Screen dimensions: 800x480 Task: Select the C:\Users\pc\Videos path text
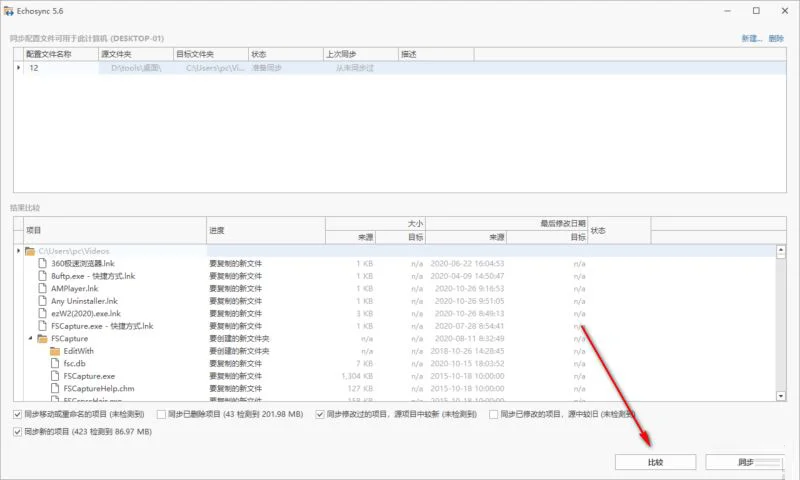tap(74, 251)
